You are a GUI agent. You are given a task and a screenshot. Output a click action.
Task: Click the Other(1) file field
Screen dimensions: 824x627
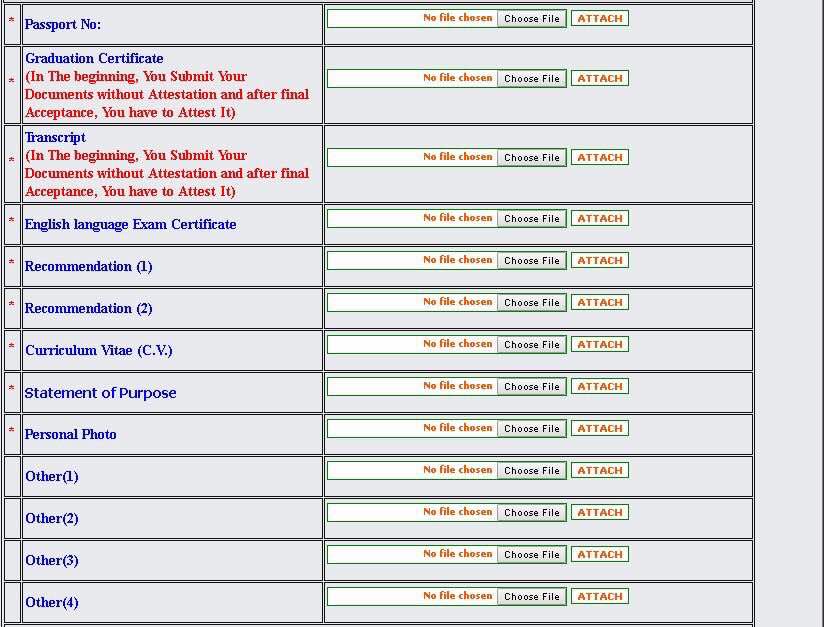pyautogui.click(x=412, y=470)
